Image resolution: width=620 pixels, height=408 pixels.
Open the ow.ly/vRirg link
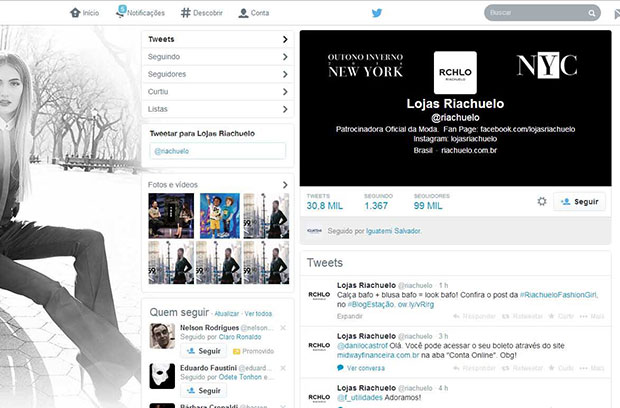coord(416,304)
